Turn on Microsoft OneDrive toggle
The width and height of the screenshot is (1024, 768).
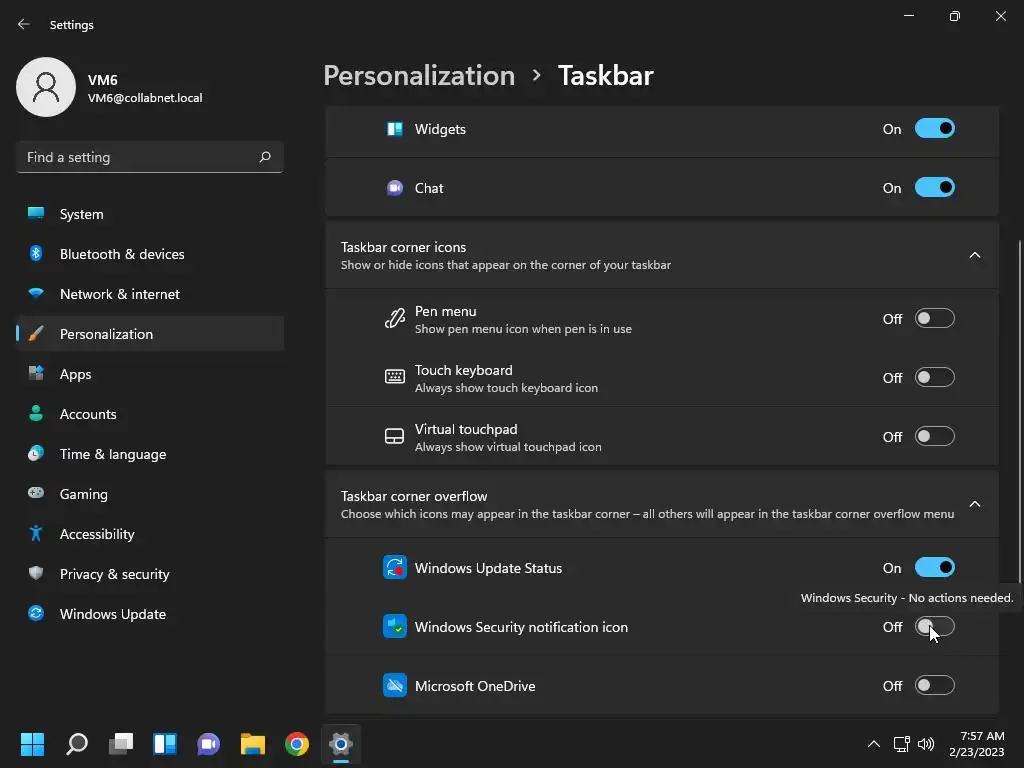(x=935, y=685)
